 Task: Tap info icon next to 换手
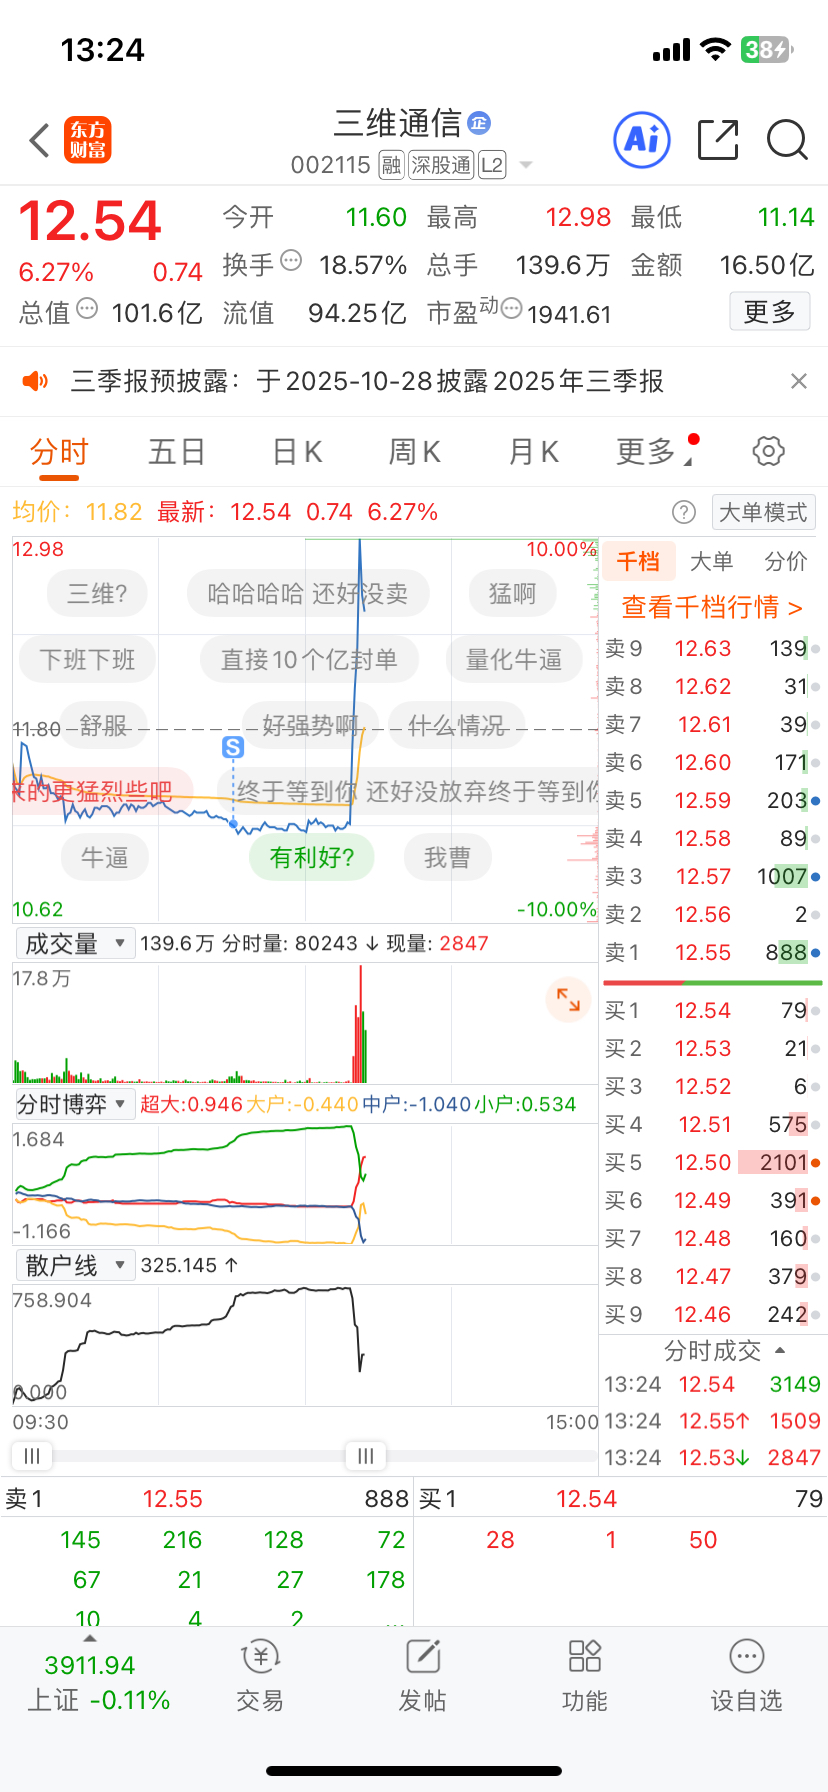[291, 260]
